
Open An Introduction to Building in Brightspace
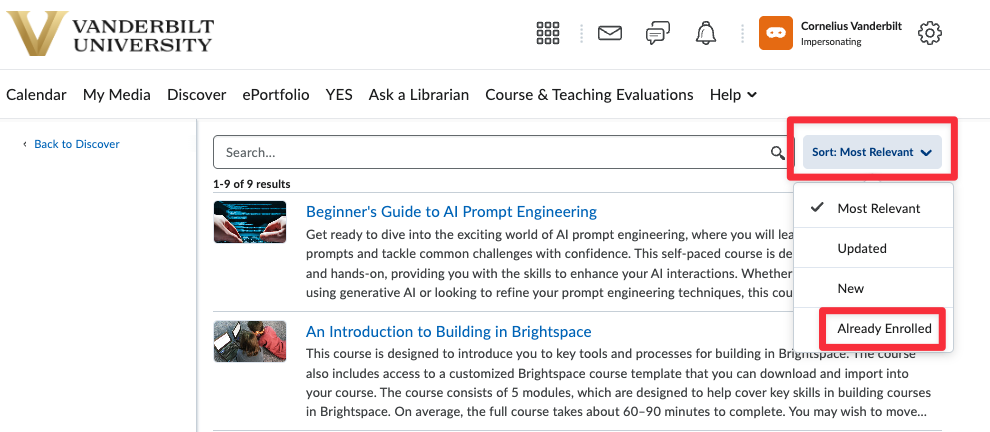pos(448,331)
